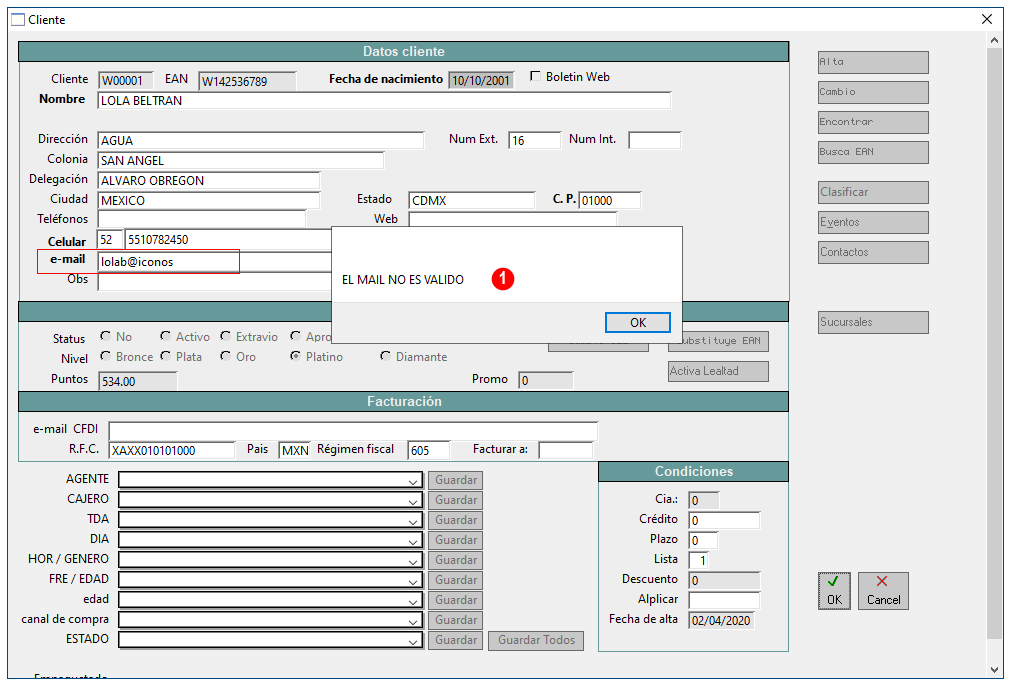This screenshot has height=685, width=1011.
Task: Click the R.F.C. field
Action: pyautogui.click(x=172, y=450)
